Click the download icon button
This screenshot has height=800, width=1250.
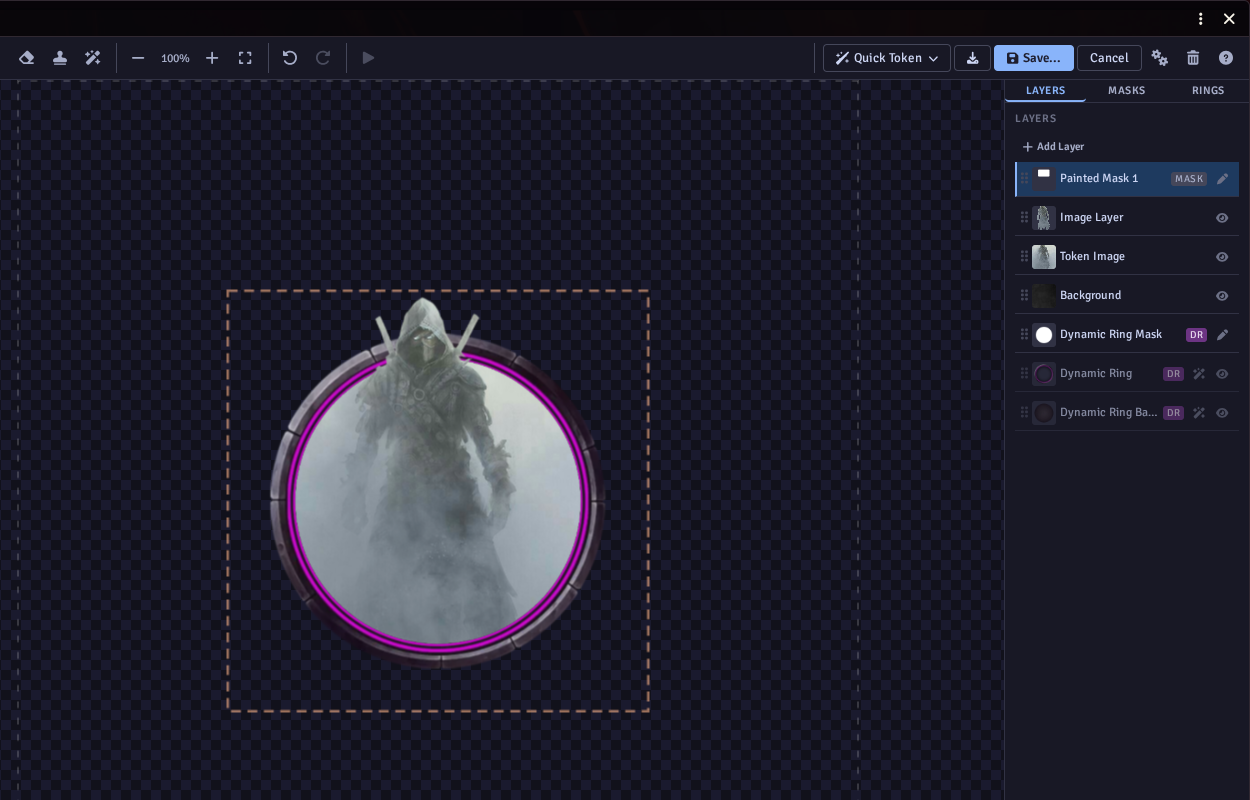(972, 58)
